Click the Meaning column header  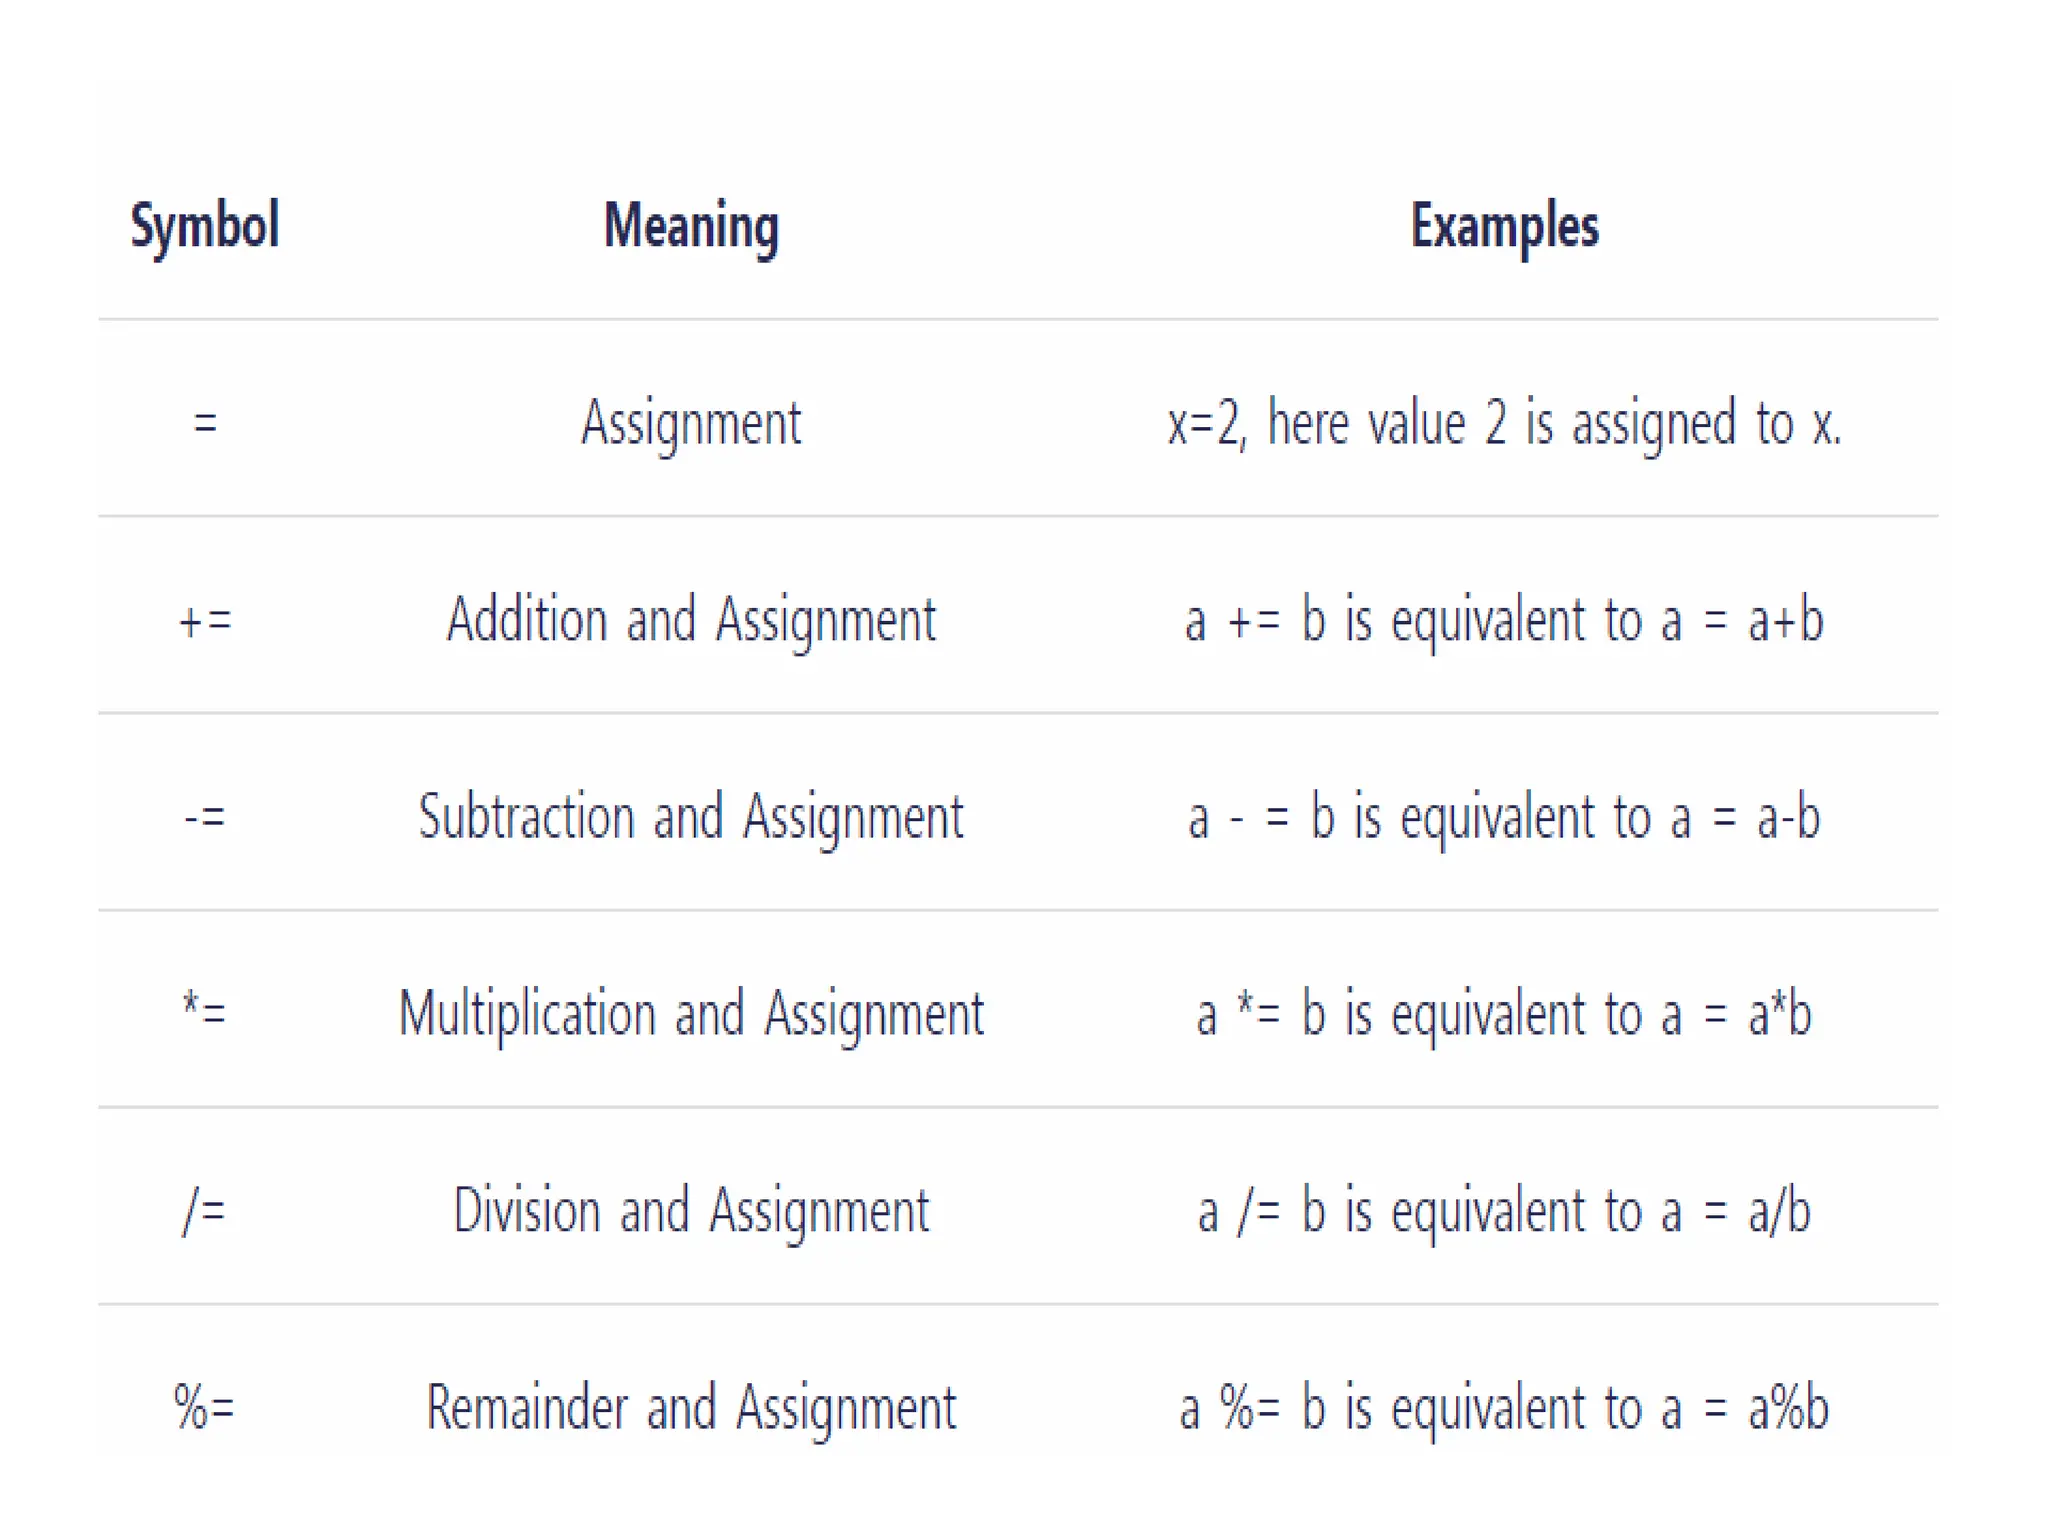click(x=691, y=225)
